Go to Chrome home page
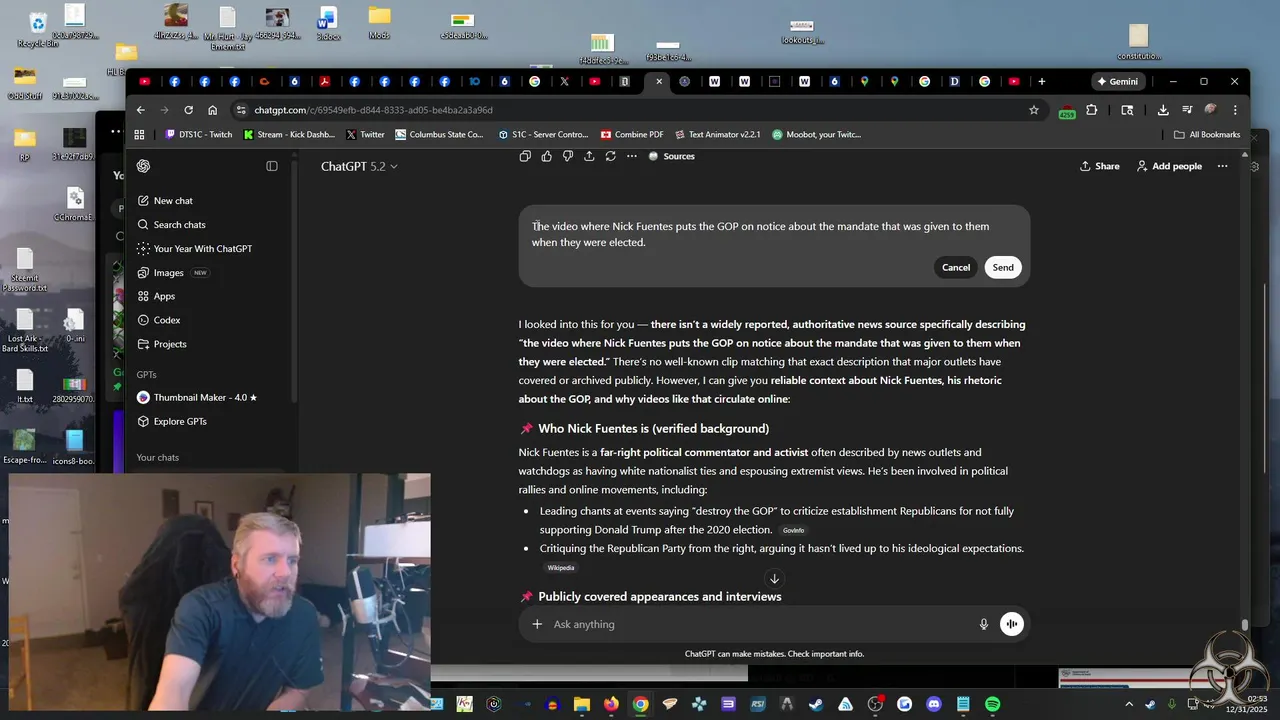 pyautogui.click(x=212, y=110)
